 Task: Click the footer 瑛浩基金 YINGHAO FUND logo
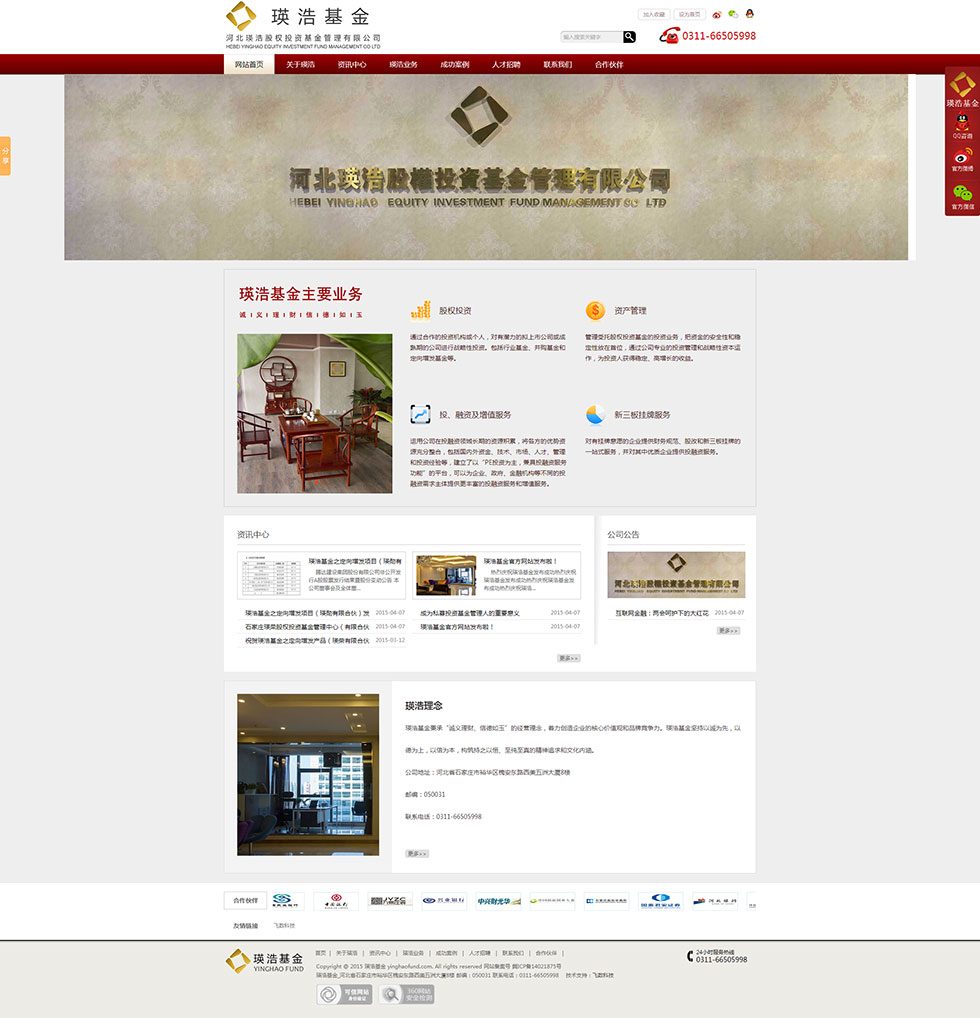(x=264, y=962)
